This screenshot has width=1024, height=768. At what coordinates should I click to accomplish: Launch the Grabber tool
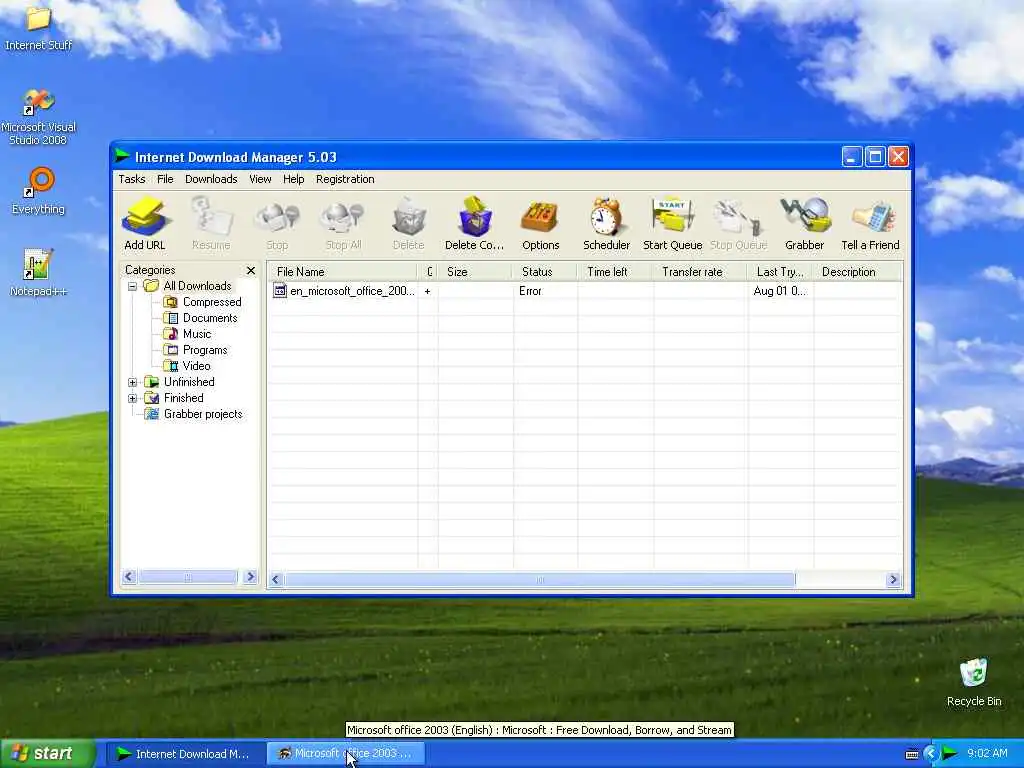805,223
